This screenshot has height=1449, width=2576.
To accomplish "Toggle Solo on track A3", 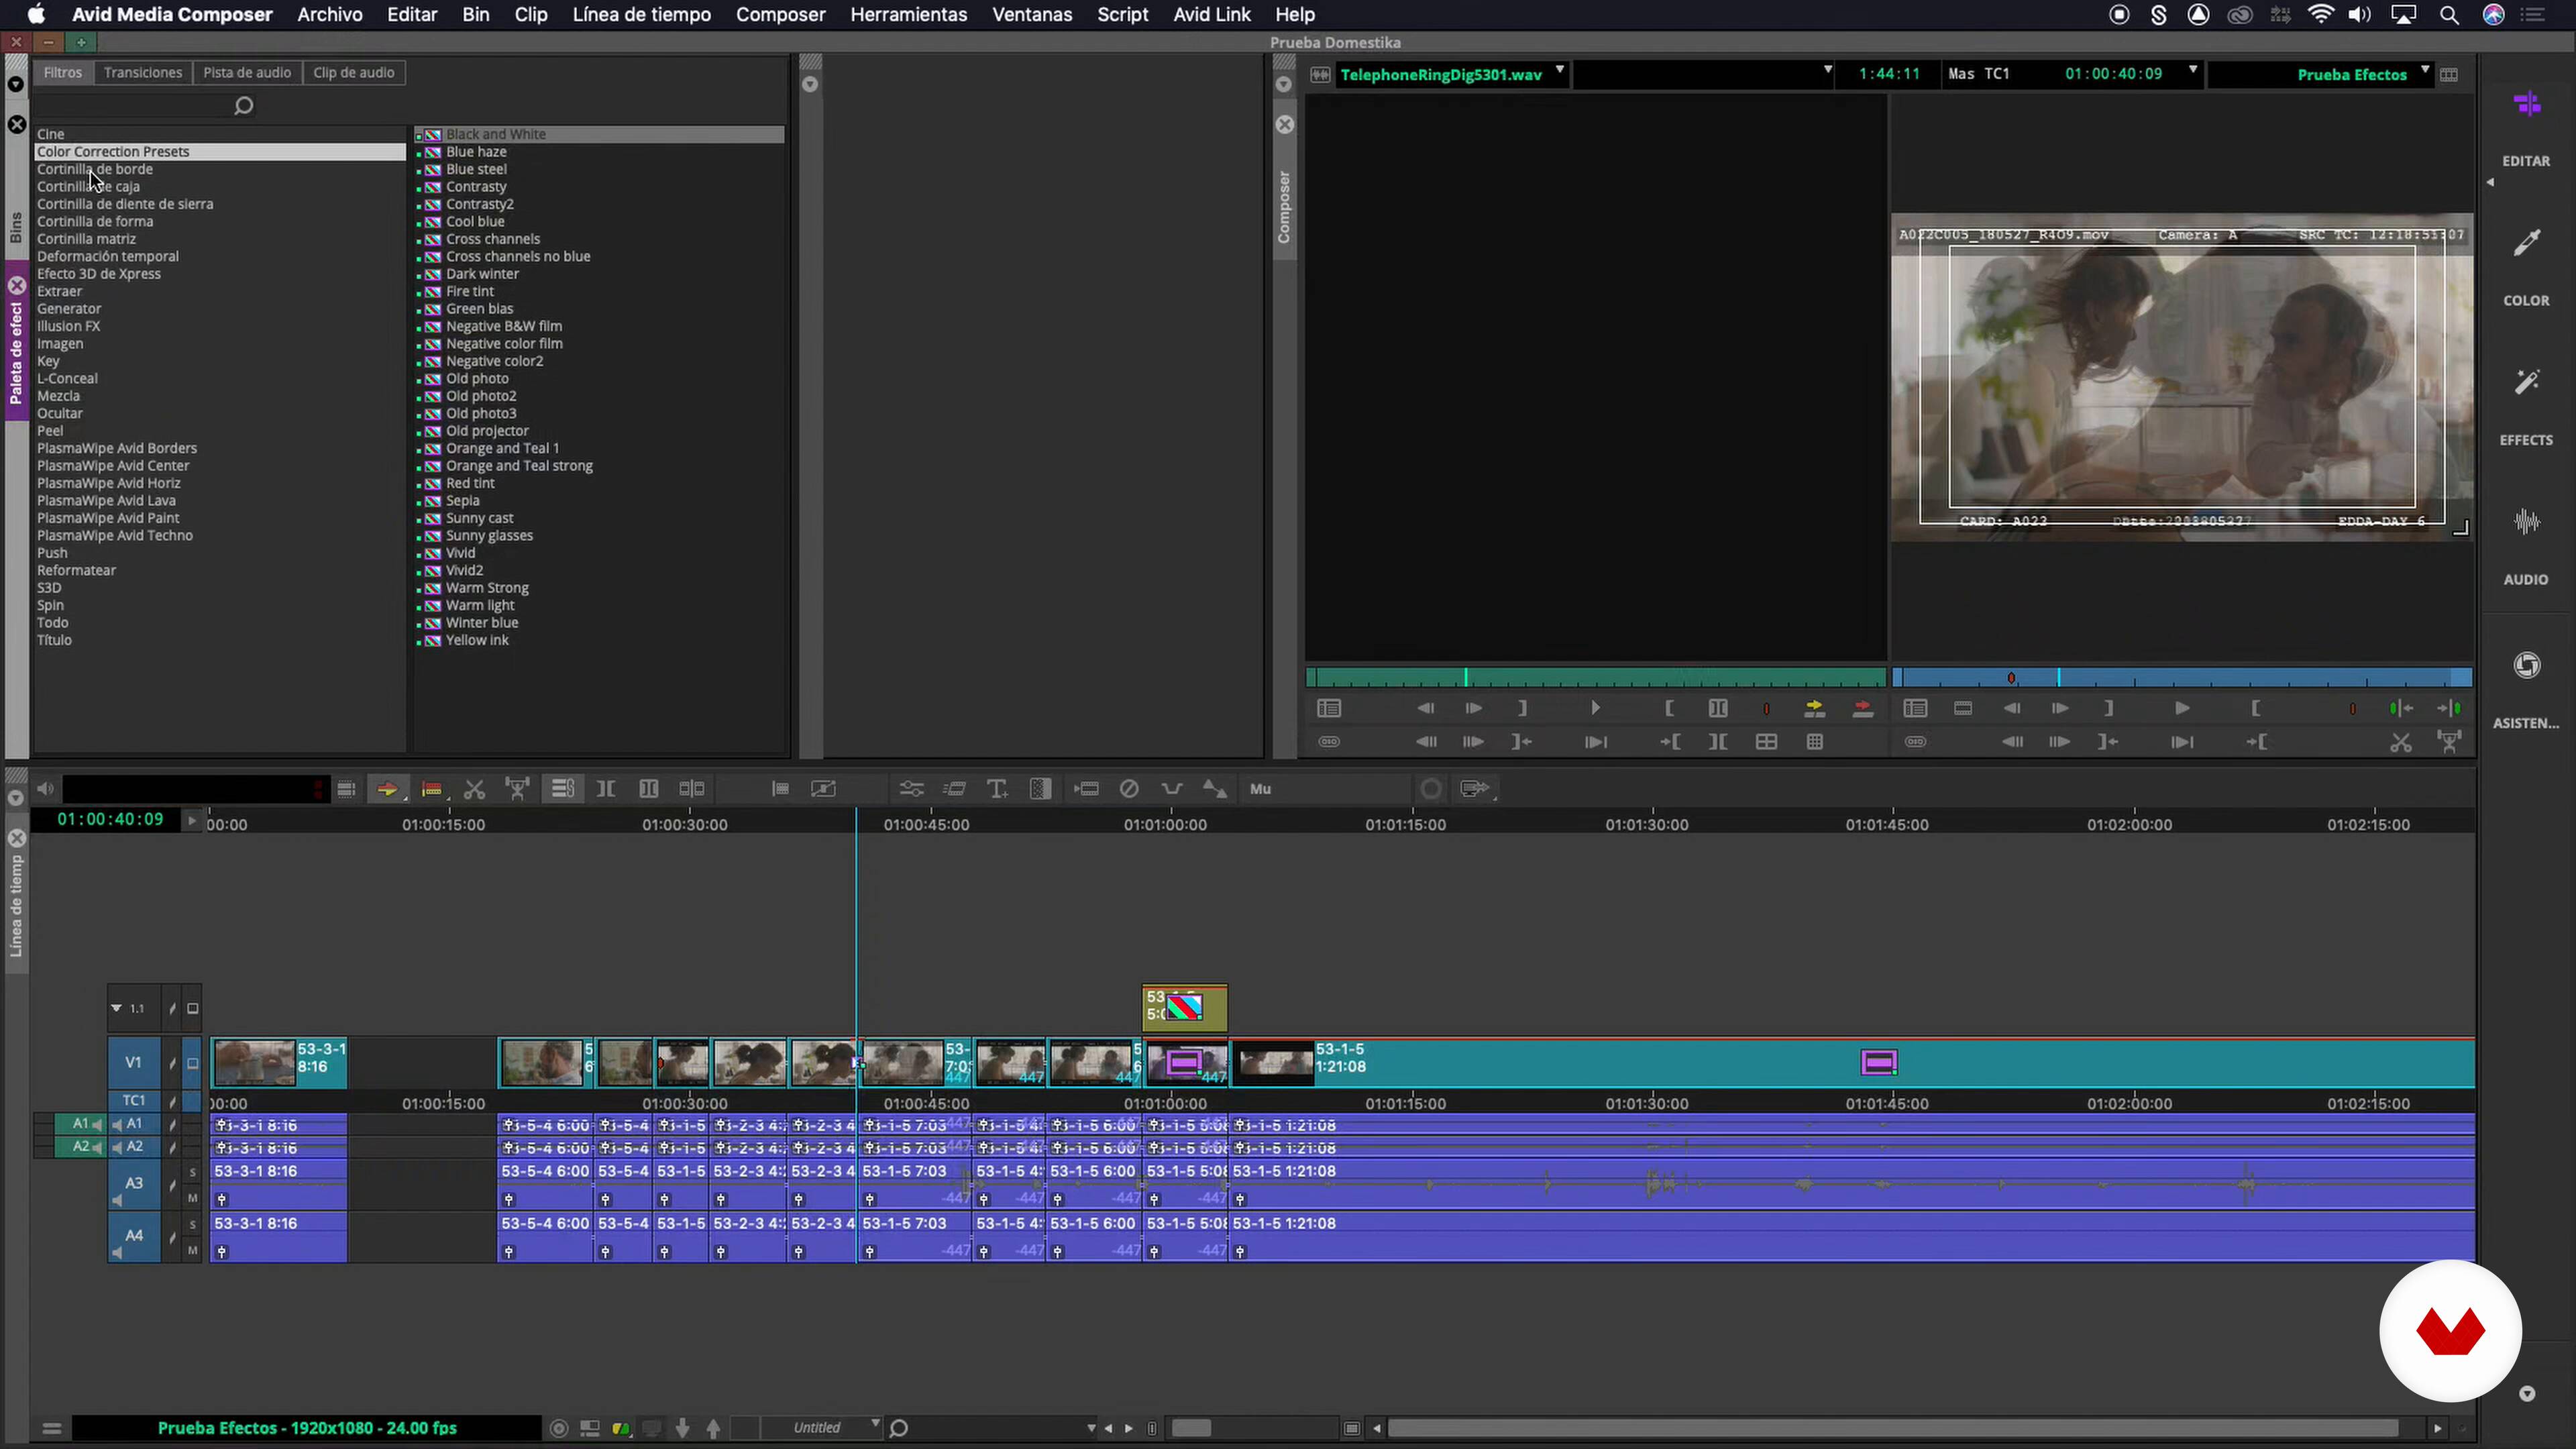I will point(193,1172).
